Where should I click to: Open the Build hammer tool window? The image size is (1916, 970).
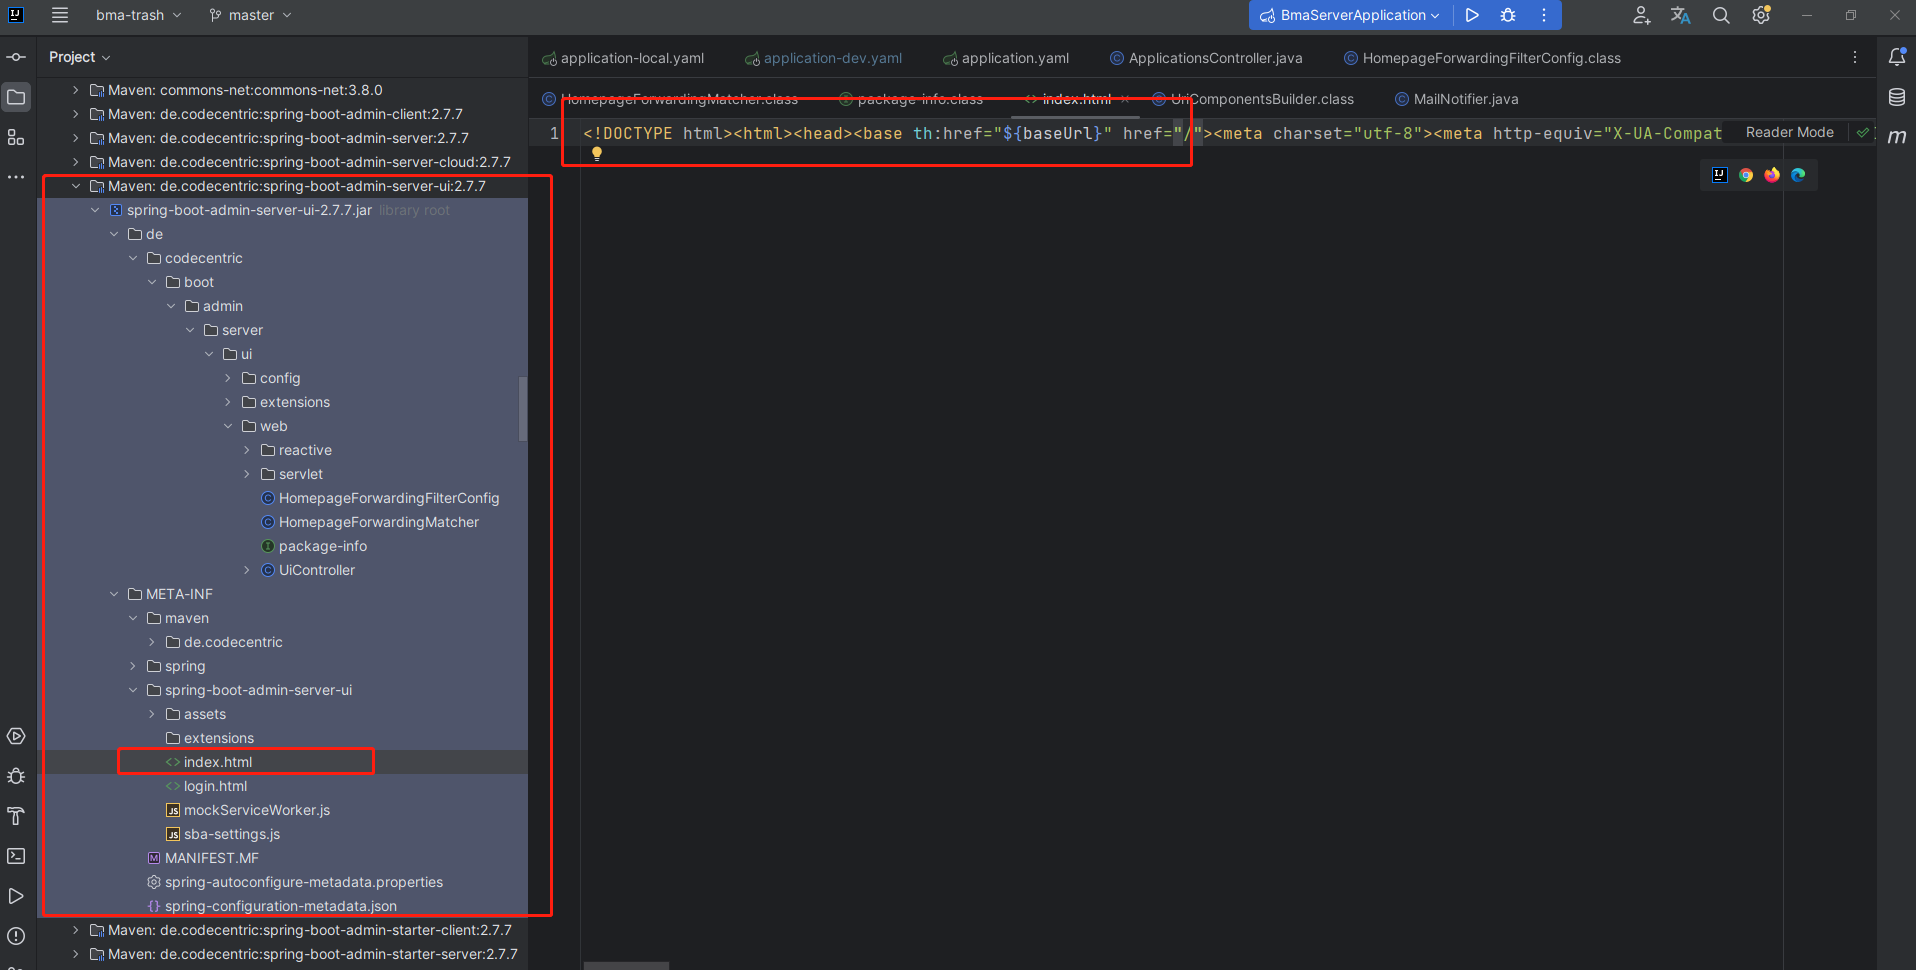coord(16,816)
